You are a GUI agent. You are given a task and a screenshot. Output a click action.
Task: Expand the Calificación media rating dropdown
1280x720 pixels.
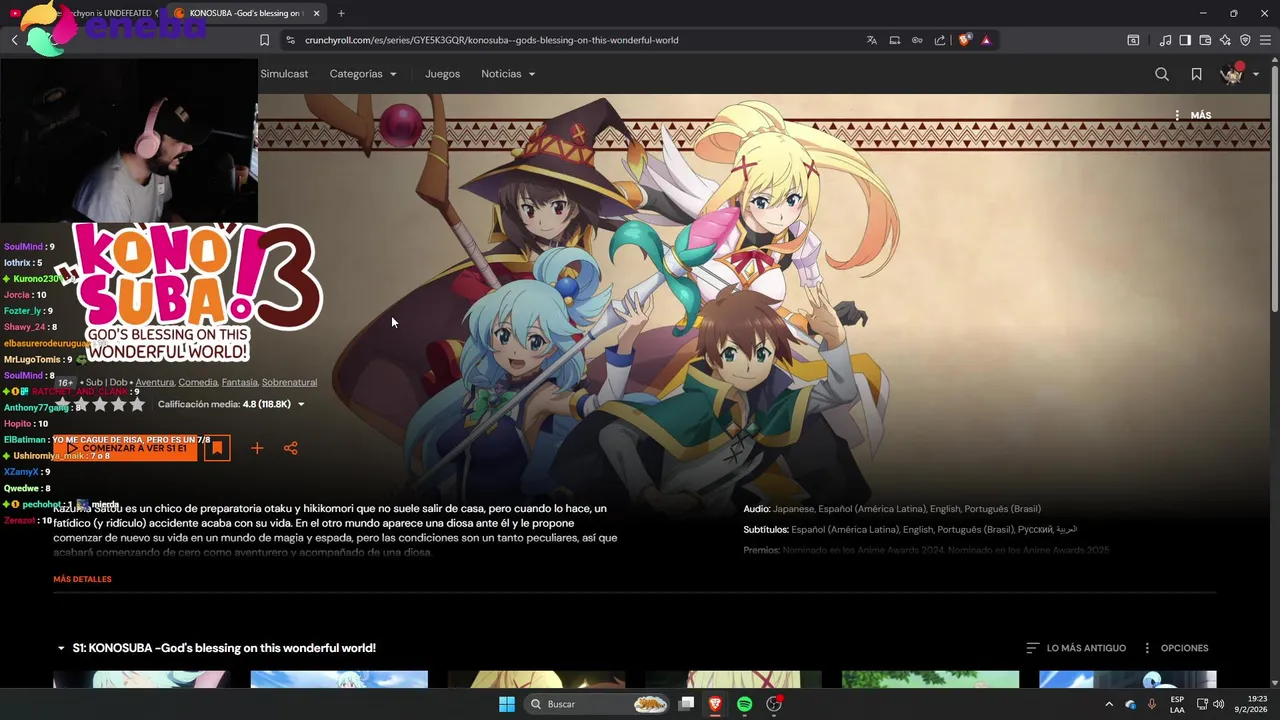point(231,404)
